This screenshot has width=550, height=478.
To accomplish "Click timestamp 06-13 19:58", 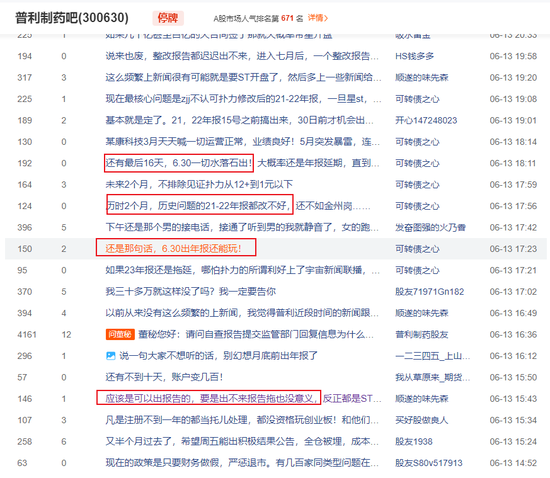I will pyautogui.click(x=513, y=56).
